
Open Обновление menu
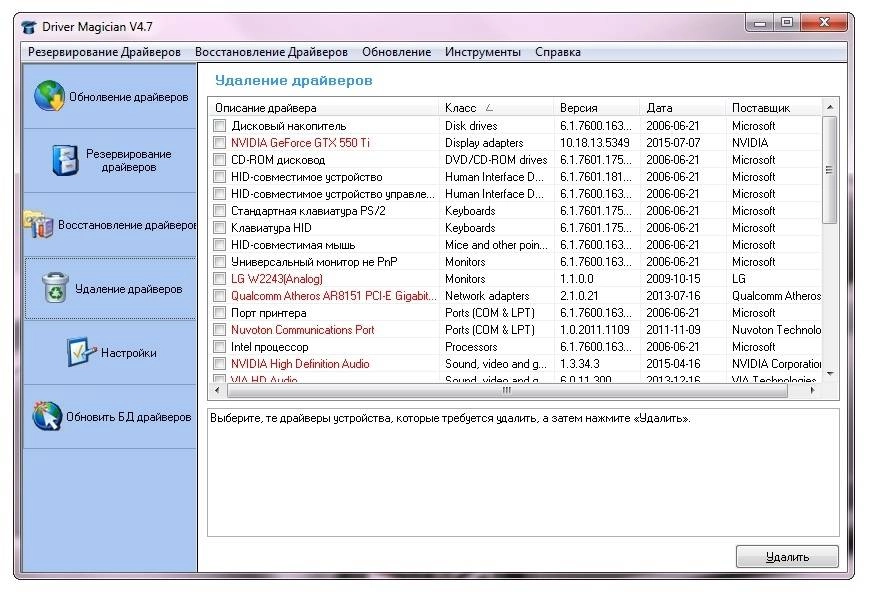397,52
